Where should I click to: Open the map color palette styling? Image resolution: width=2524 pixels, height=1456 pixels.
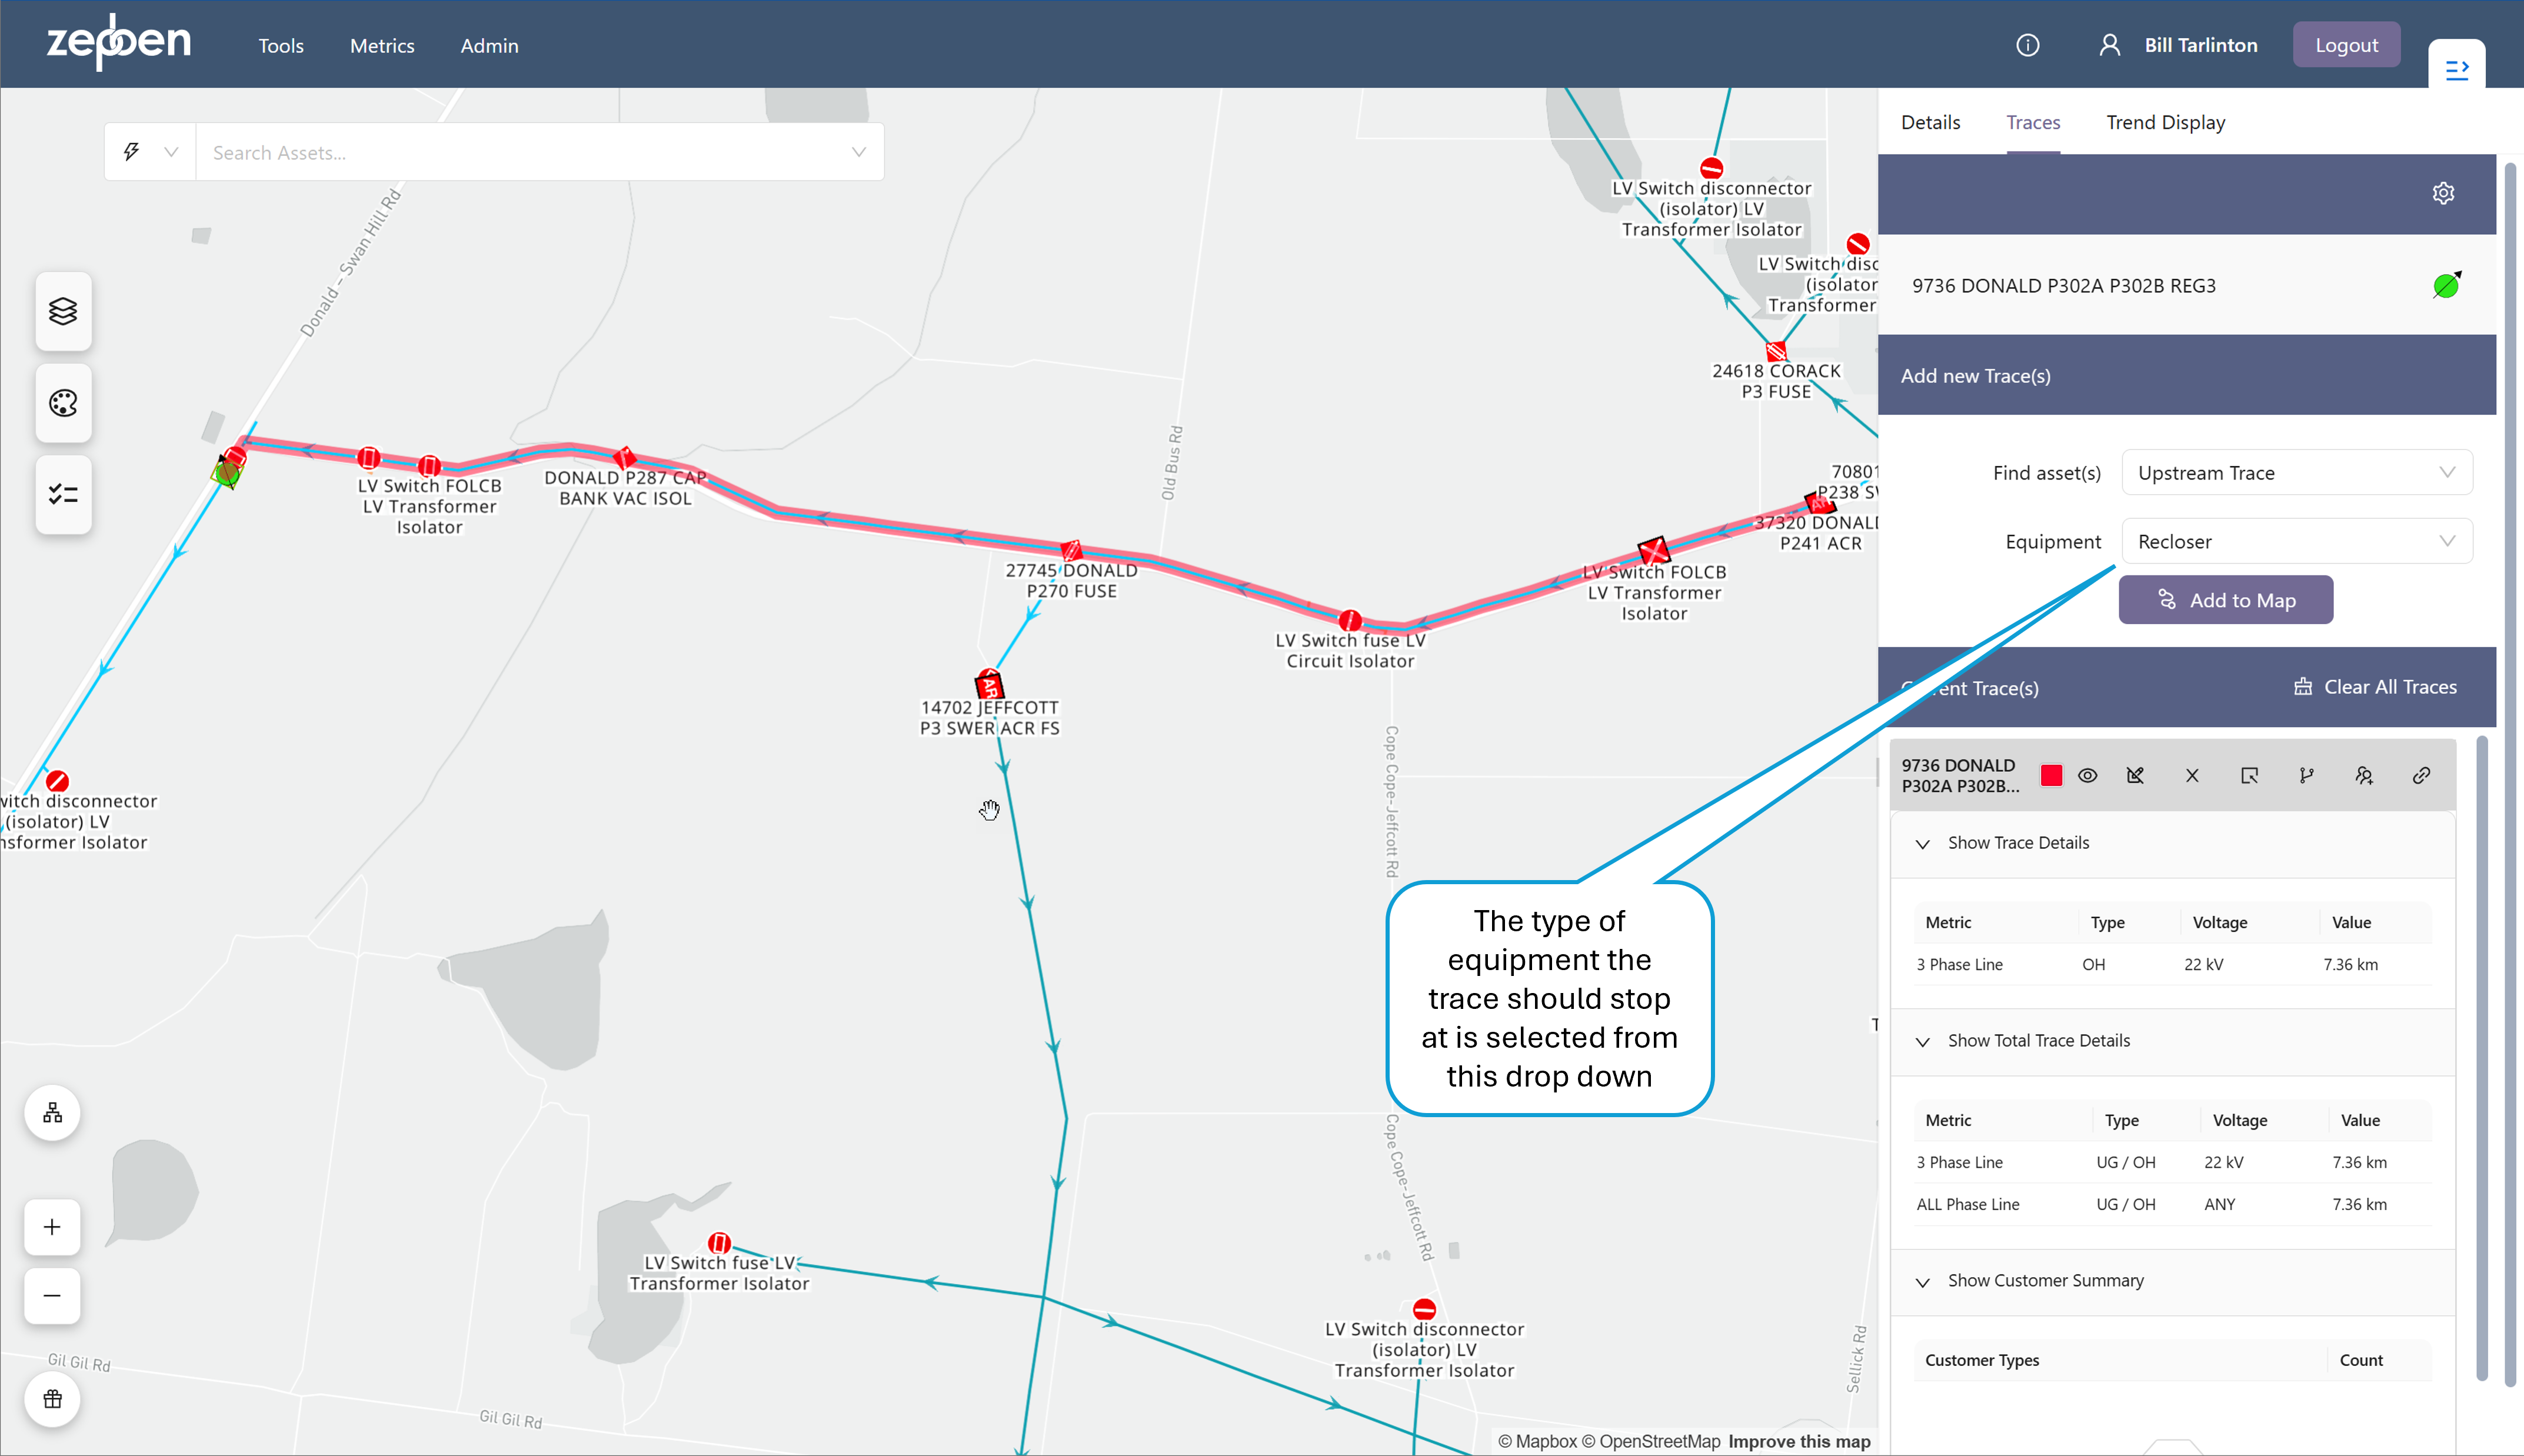(63, 403)
